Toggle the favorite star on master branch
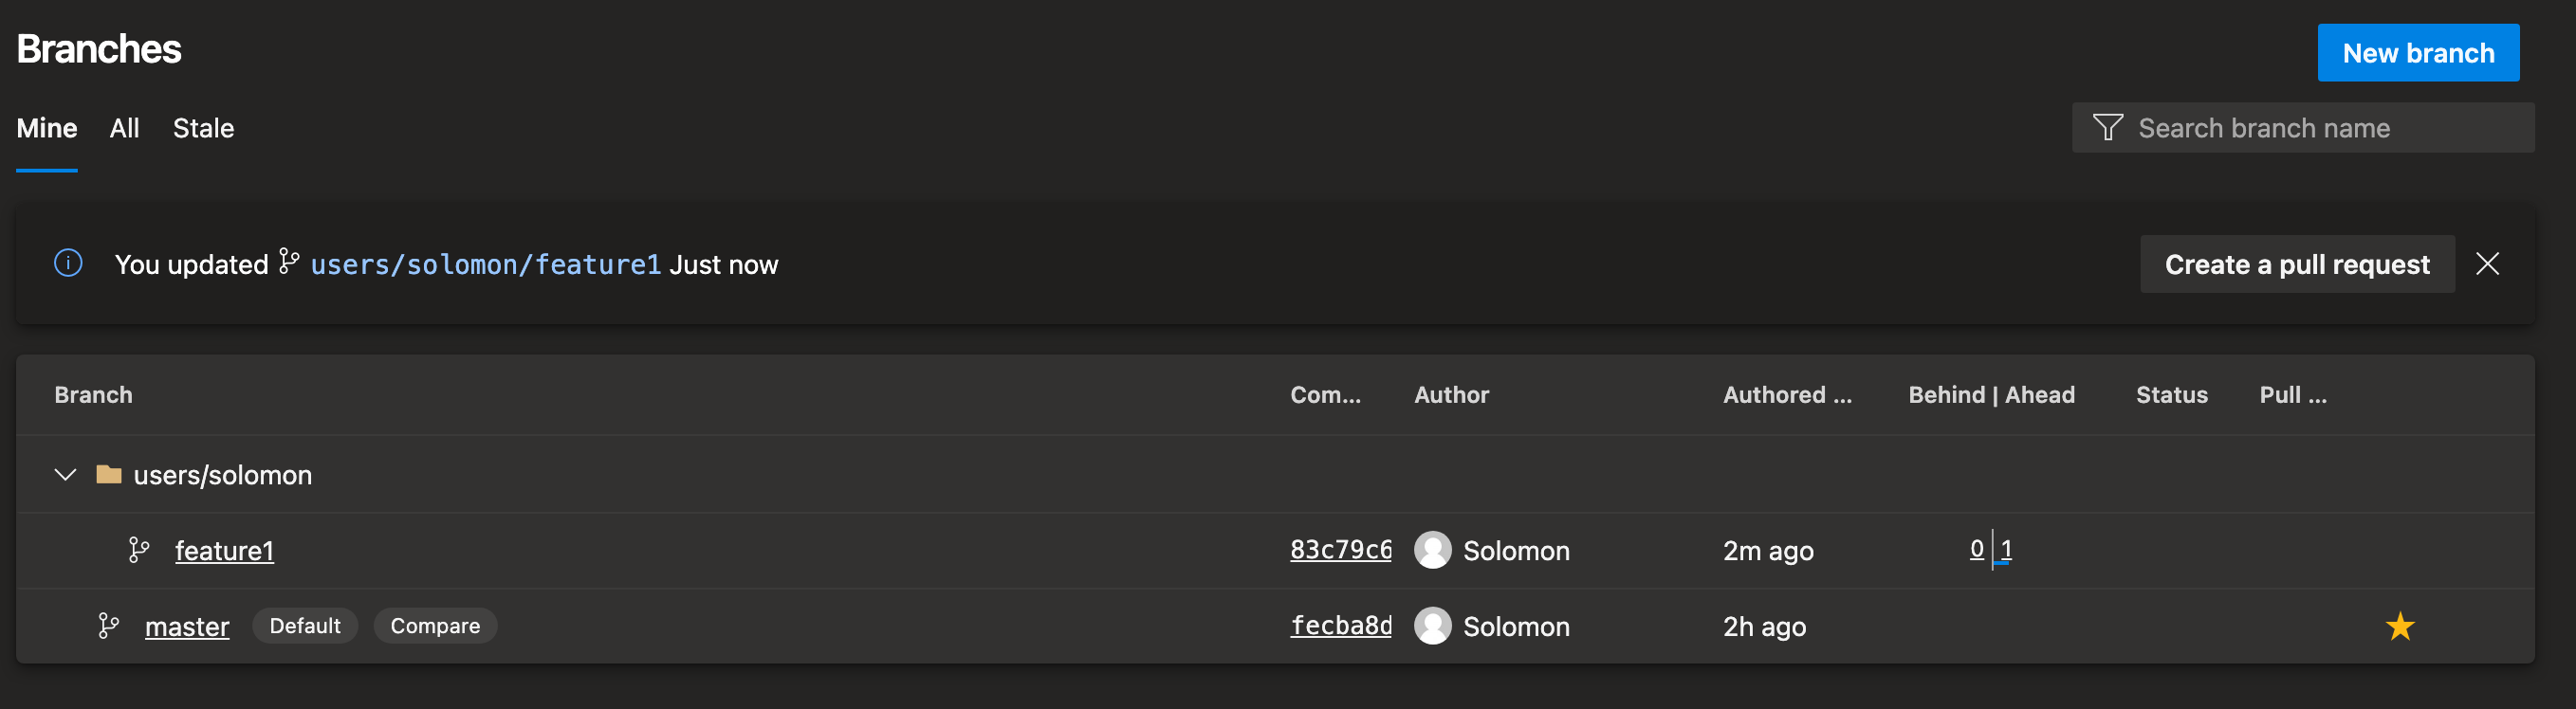Image resolution: width=2576 pixels, height=709 pixels. click(x=2399, y=626)
